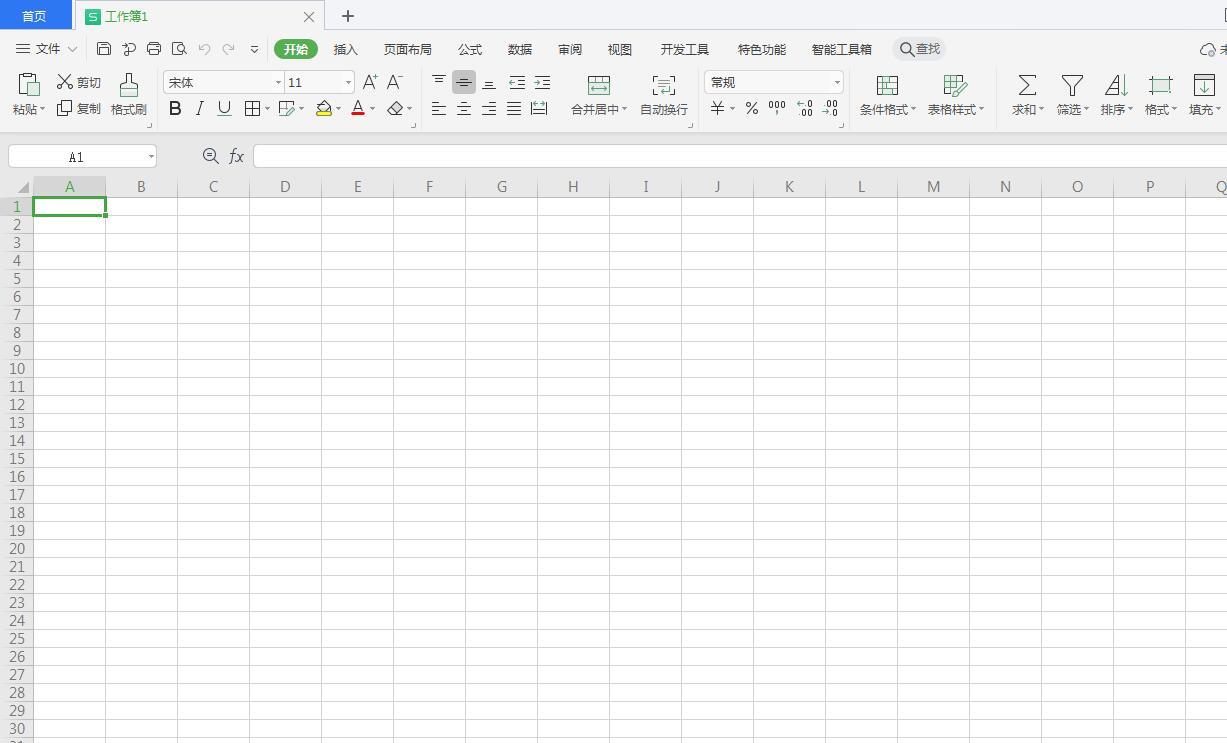Click the eraser clear-format icon

395,108
